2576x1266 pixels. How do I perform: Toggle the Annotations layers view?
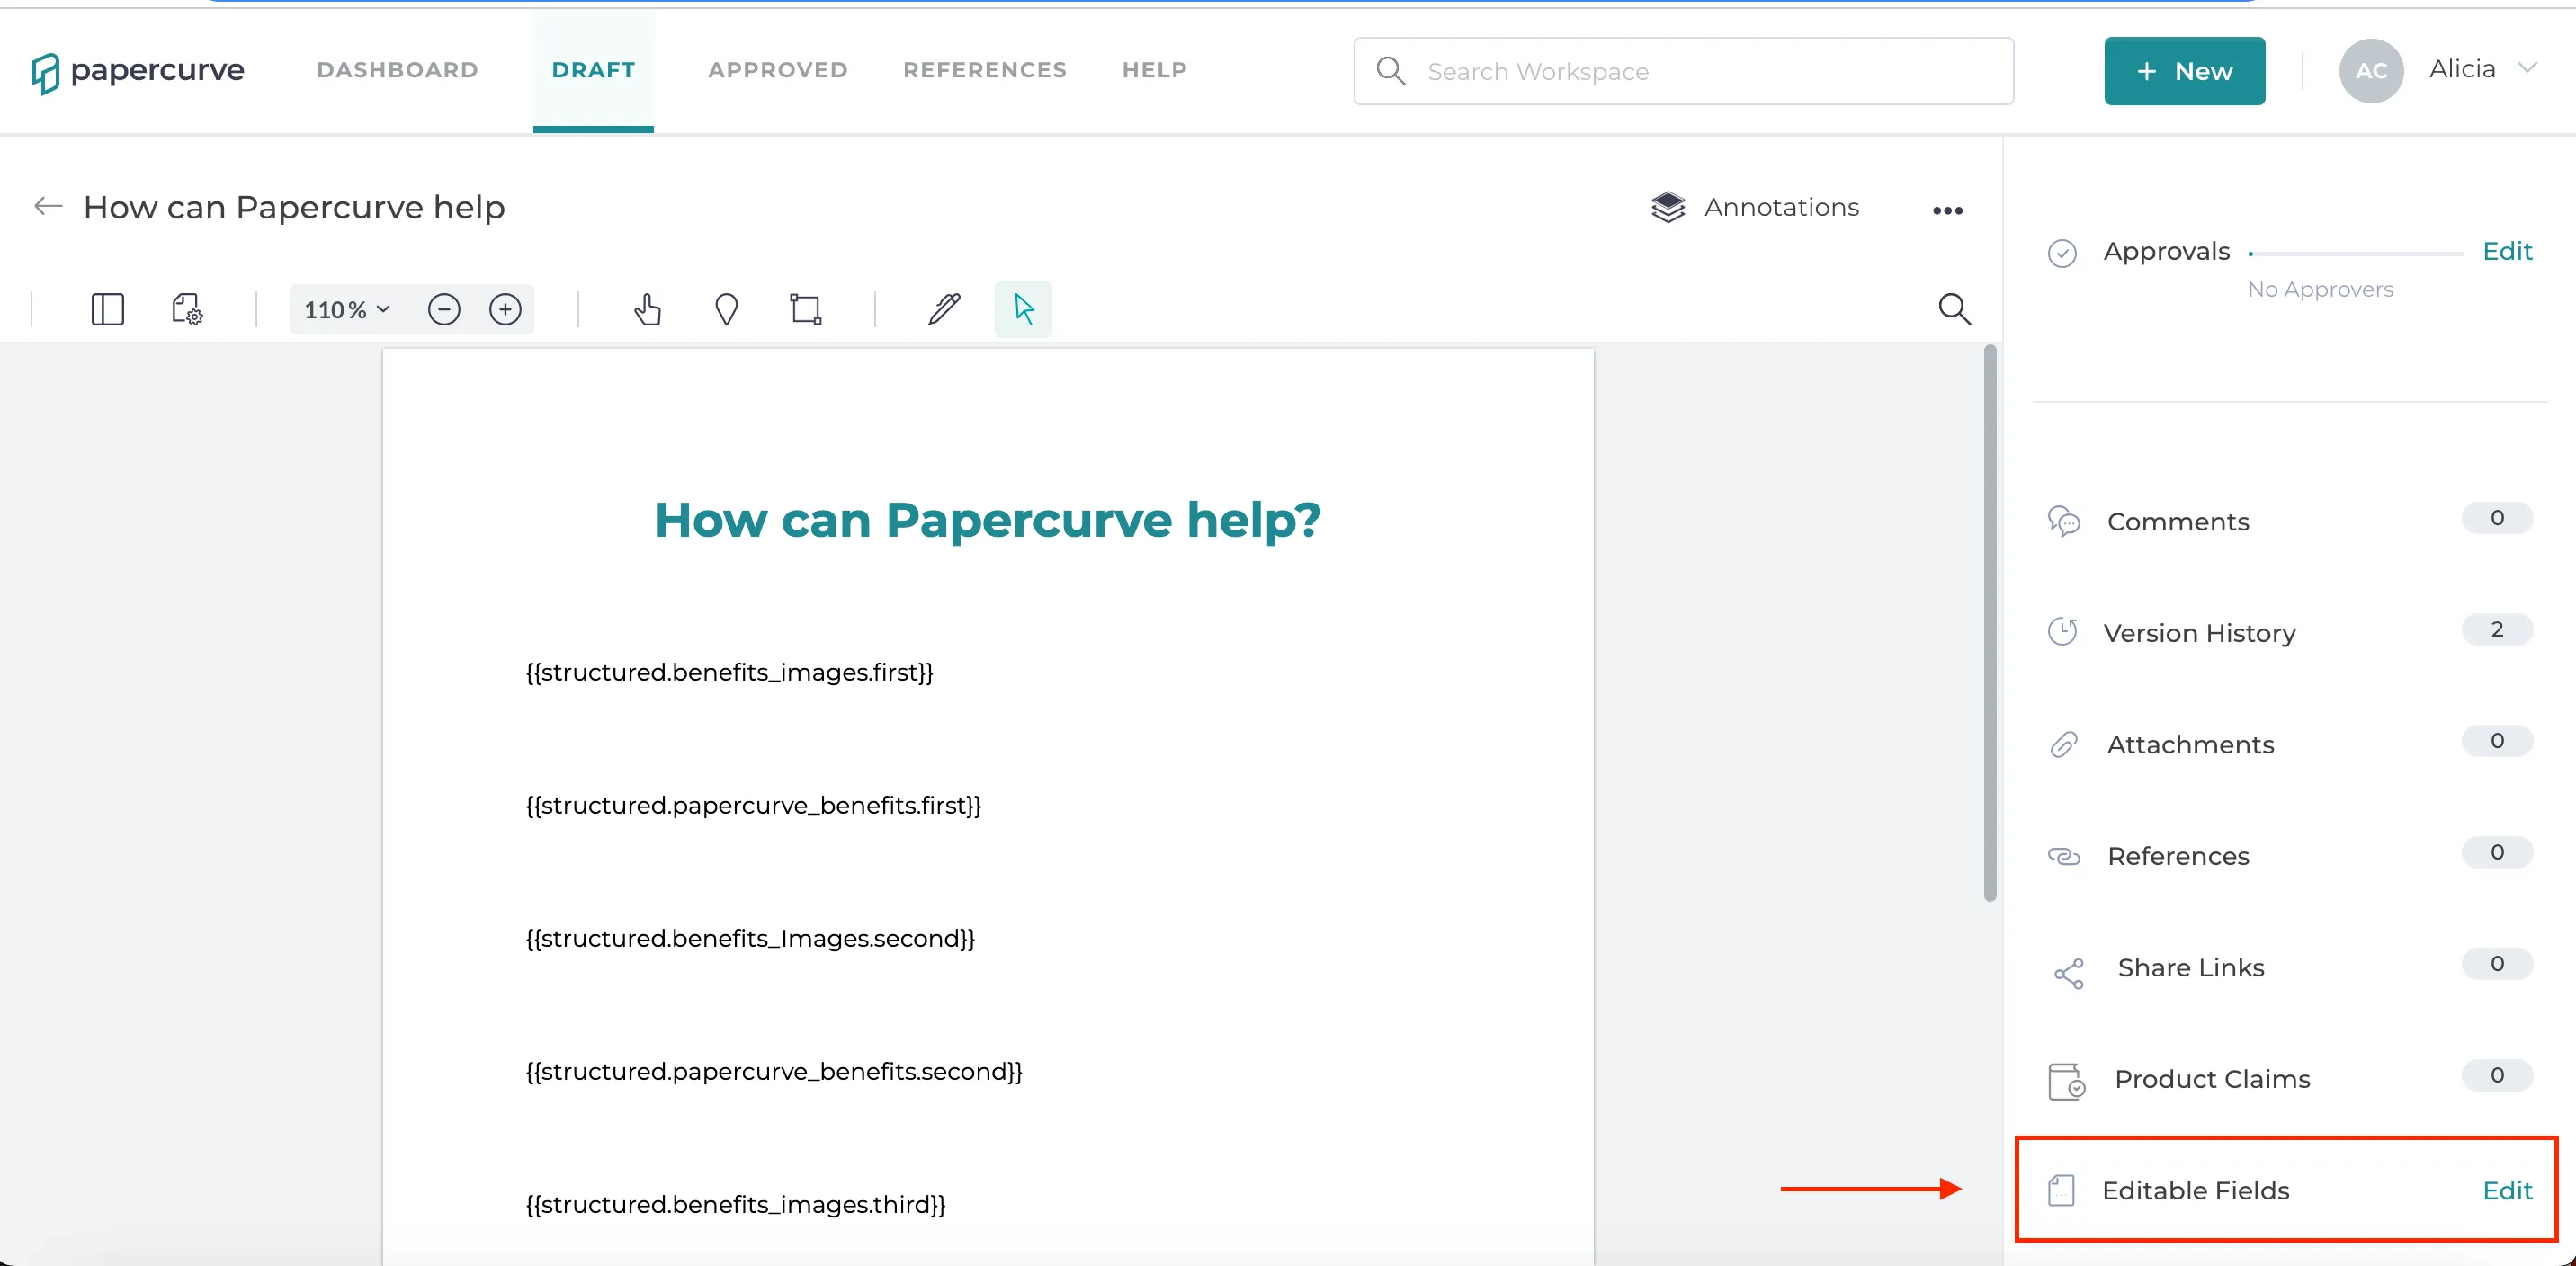pyautogui.click(x=1755, y=207)
